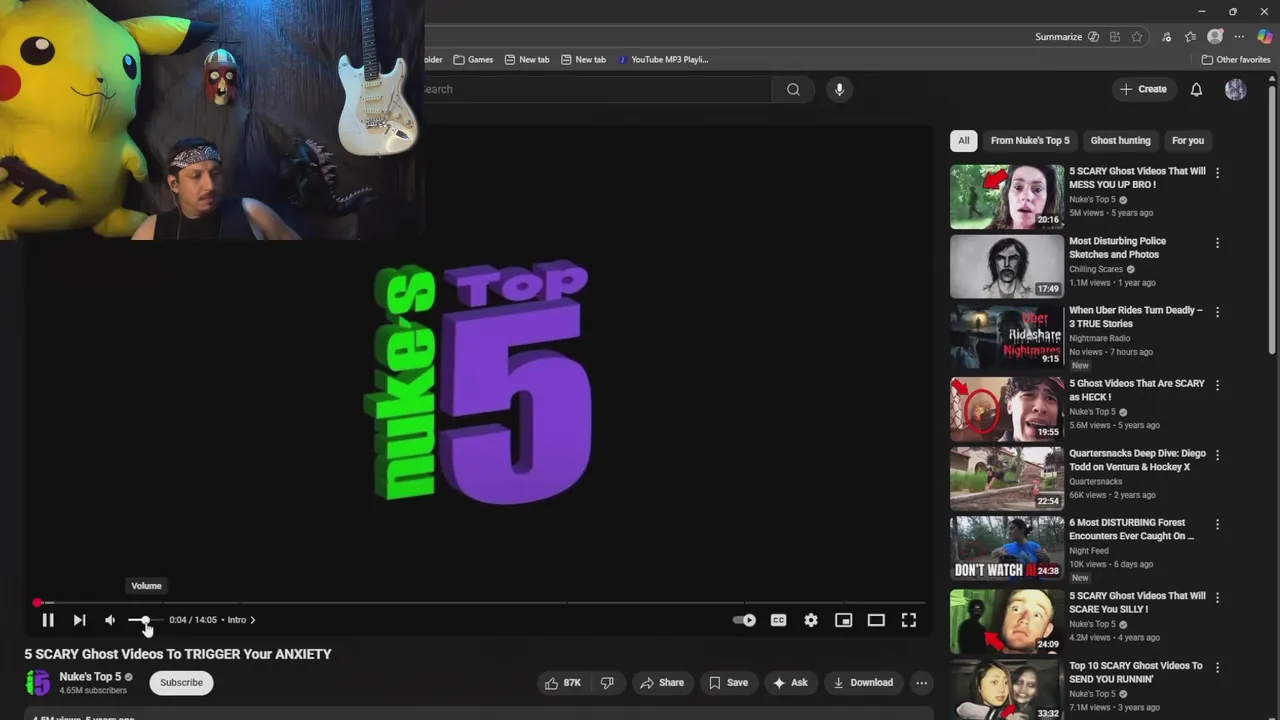The height and width of the screenshot is (720, 1280).
Task: Save the video to a playlist
Action: [728, 683]
